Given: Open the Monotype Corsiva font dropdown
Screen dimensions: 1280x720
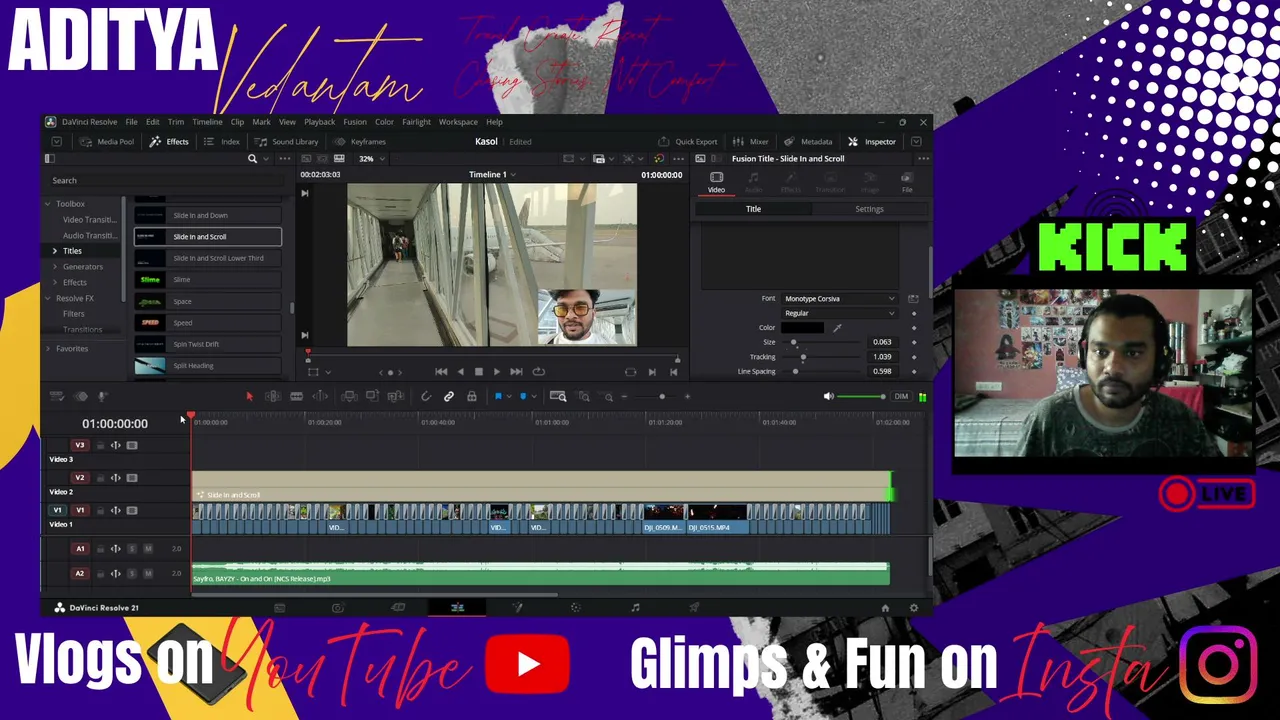Looking at the screenshot, I should 839,299.
